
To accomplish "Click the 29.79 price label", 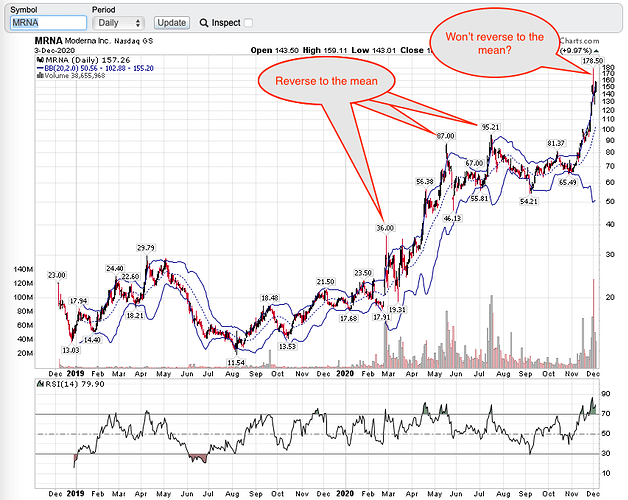I will point(146,248).
